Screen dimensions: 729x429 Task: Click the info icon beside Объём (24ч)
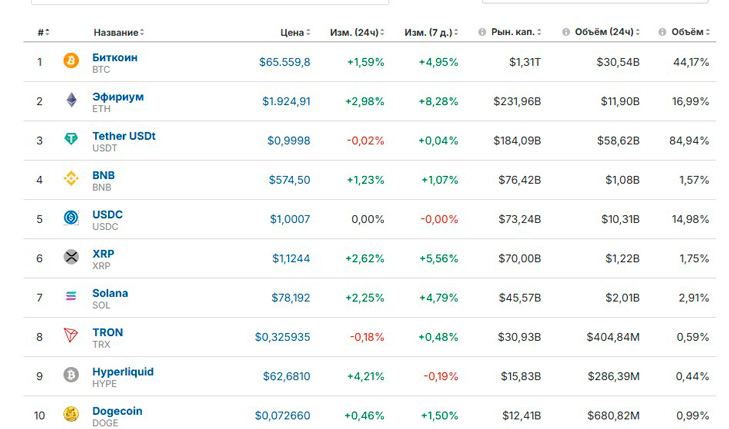(x=566, y=32)
